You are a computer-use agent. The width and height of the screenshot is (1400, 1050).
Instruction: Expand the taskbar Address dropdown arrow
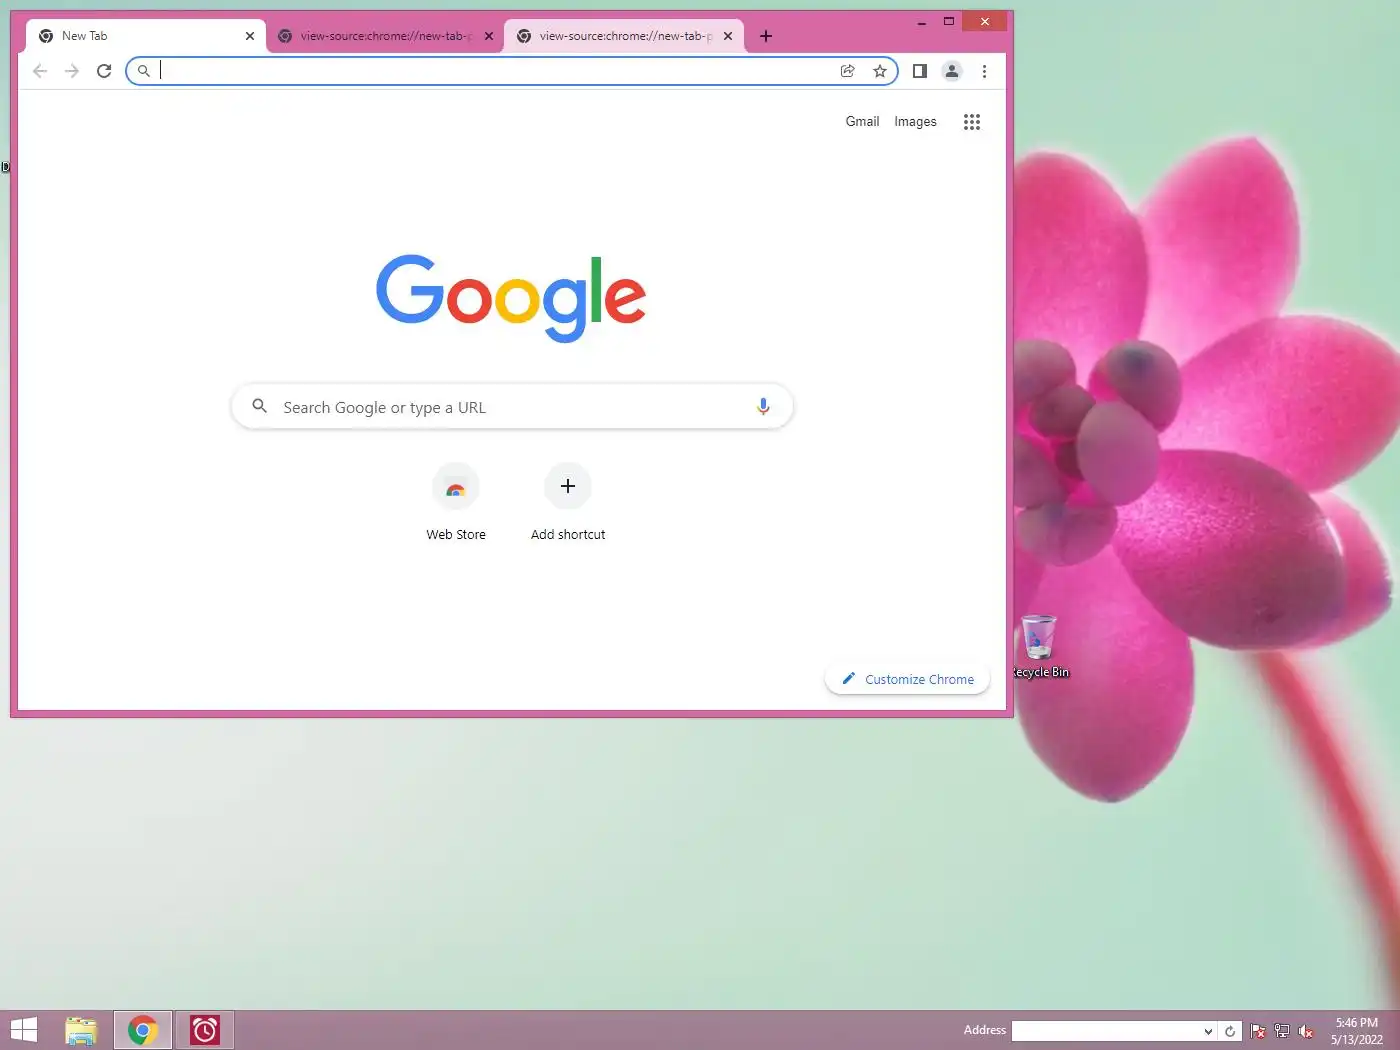tap(1208, 1031)
